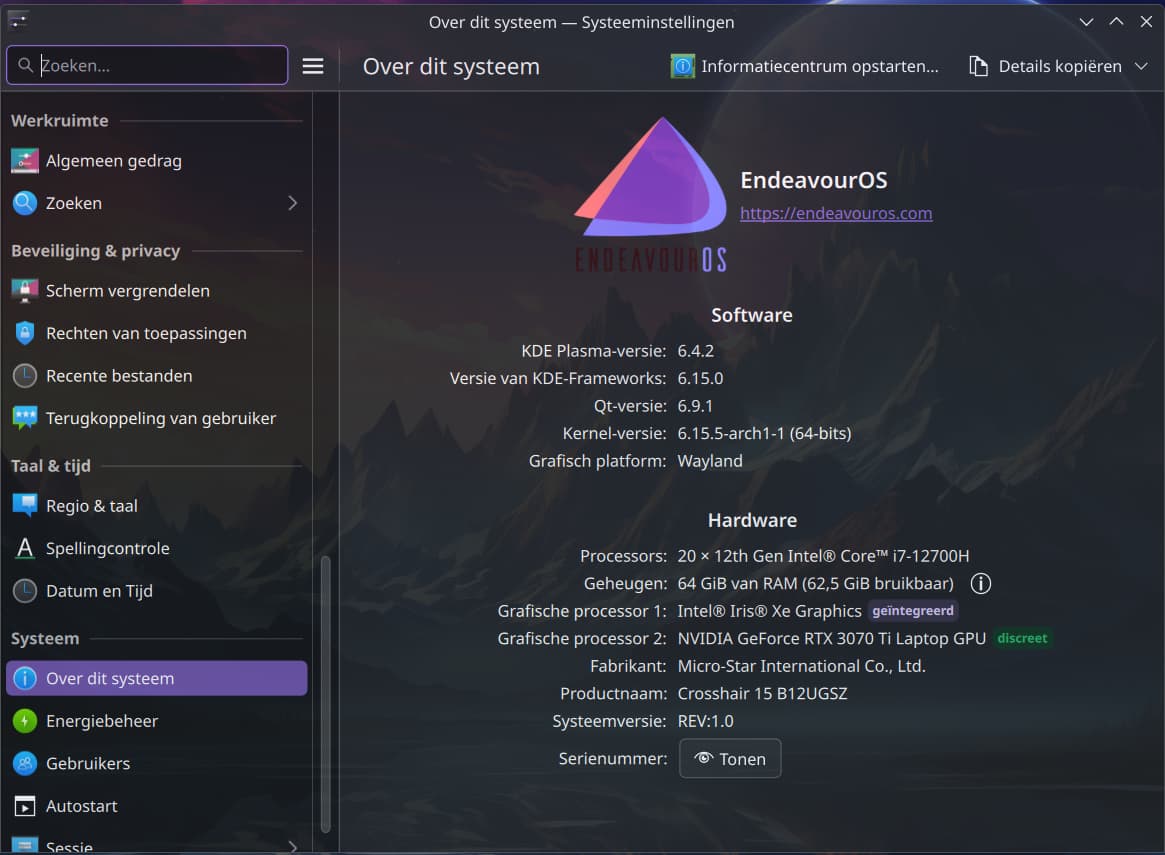The height and width of the screenshot is (855, 1165).
Task: Open Algemeen gedrag settings
Action: [156, 160]
